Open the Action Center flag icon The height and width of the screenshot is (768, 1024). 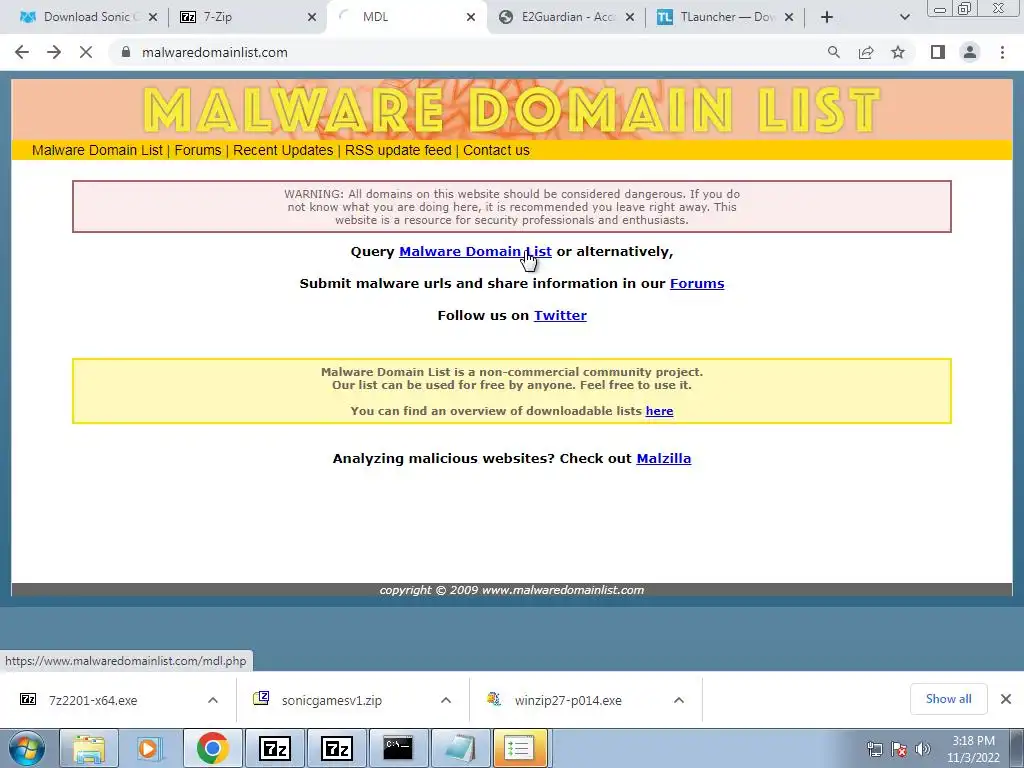pos(899,749)
